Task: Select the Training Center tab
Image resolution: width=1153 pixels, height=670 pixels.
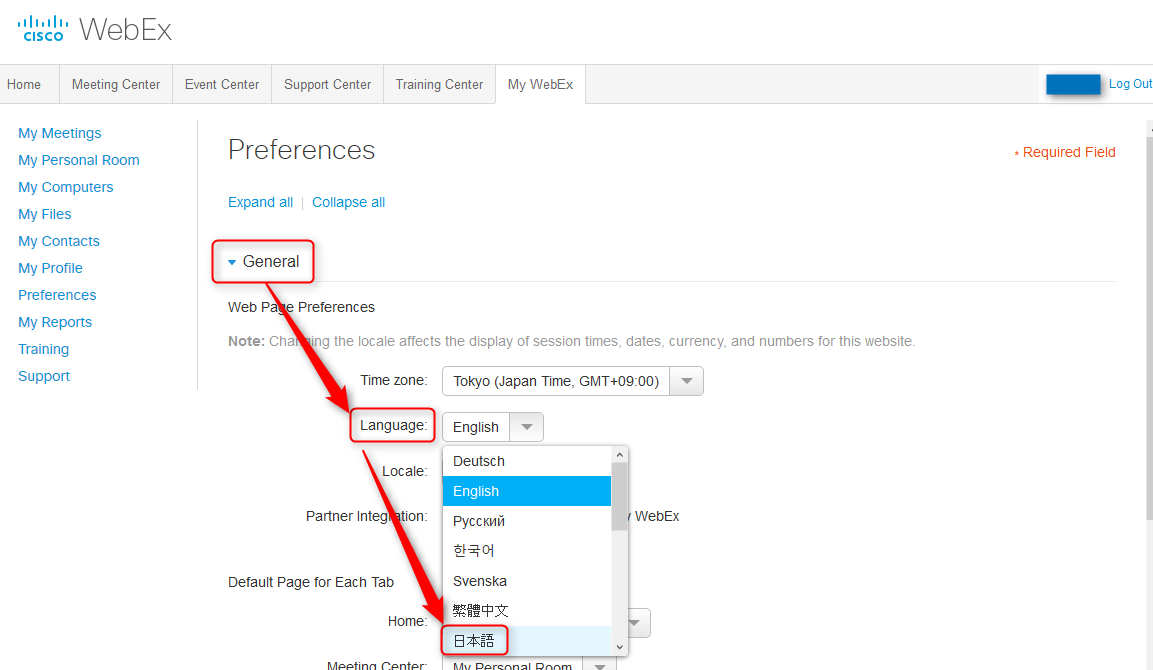Action: pyautogui.click(x=440, y=85)
